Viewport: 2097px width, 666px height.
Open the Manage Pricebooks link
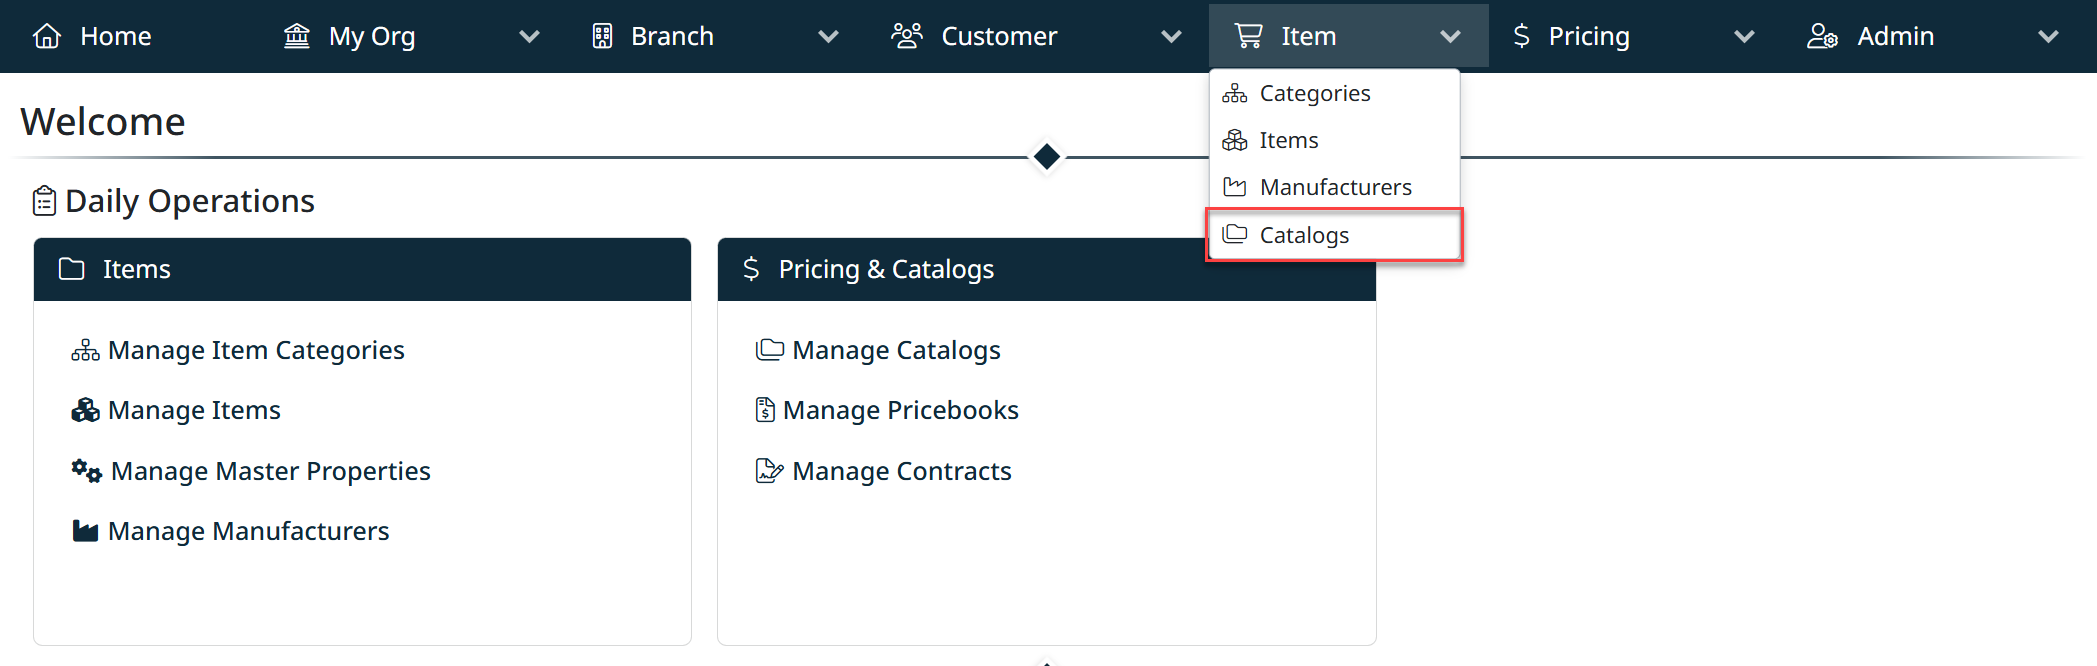pyautogui.click(x=900, y=410)
